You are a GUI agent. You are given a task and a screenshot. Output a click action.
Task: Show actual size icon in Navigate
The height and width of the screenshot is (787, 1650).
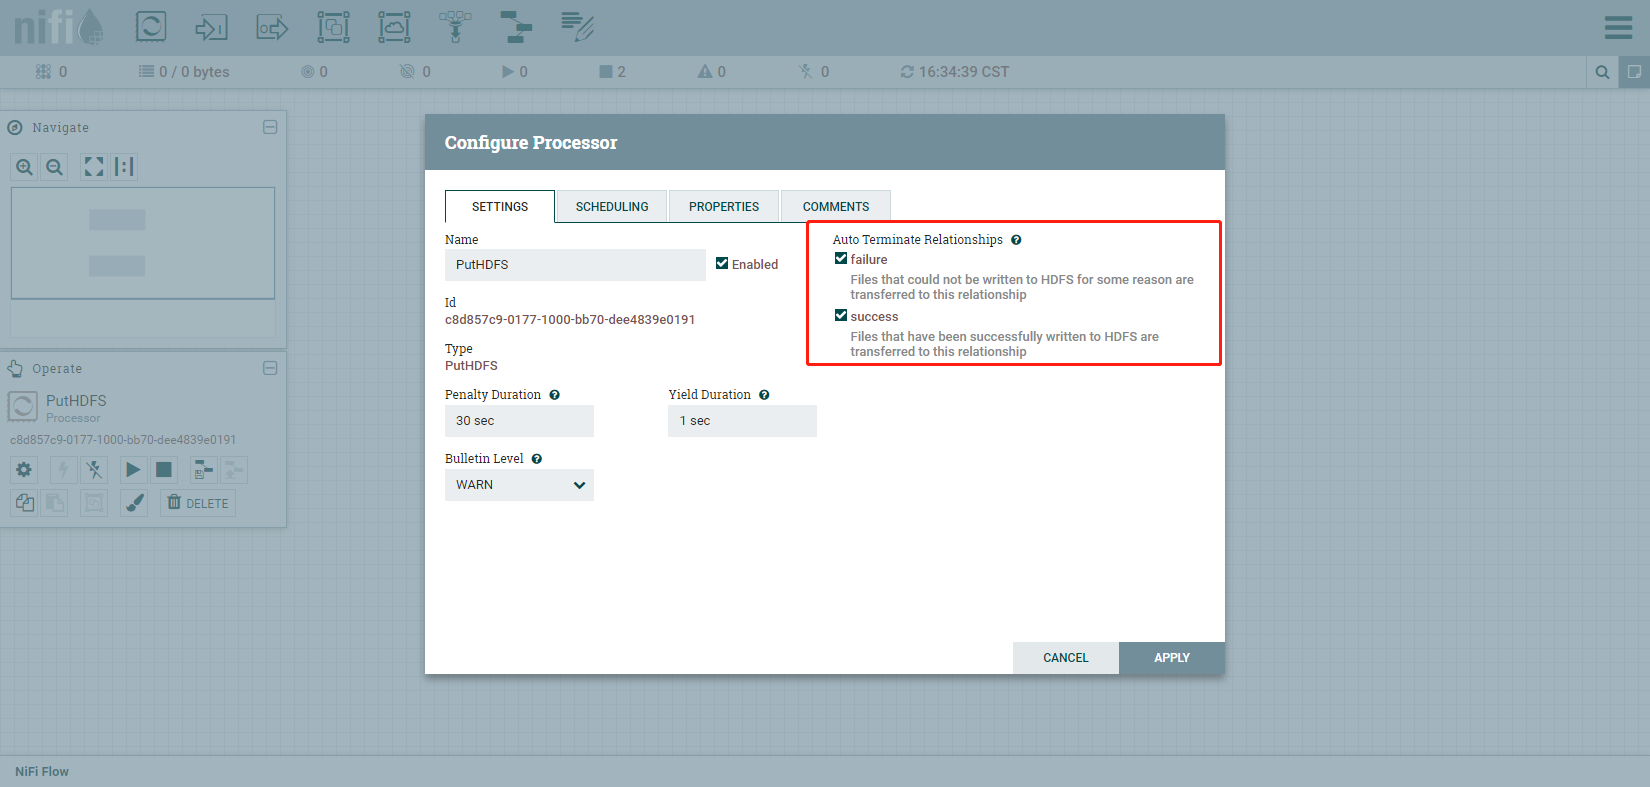[124, 167]
